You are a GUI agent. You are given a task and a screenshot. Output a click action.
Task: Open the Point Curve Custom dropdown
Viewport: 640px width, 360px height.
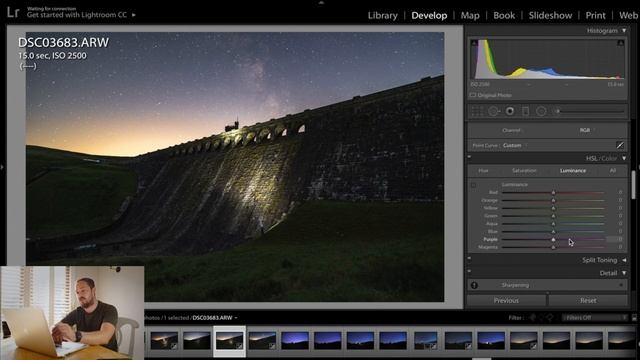point(514,145)
